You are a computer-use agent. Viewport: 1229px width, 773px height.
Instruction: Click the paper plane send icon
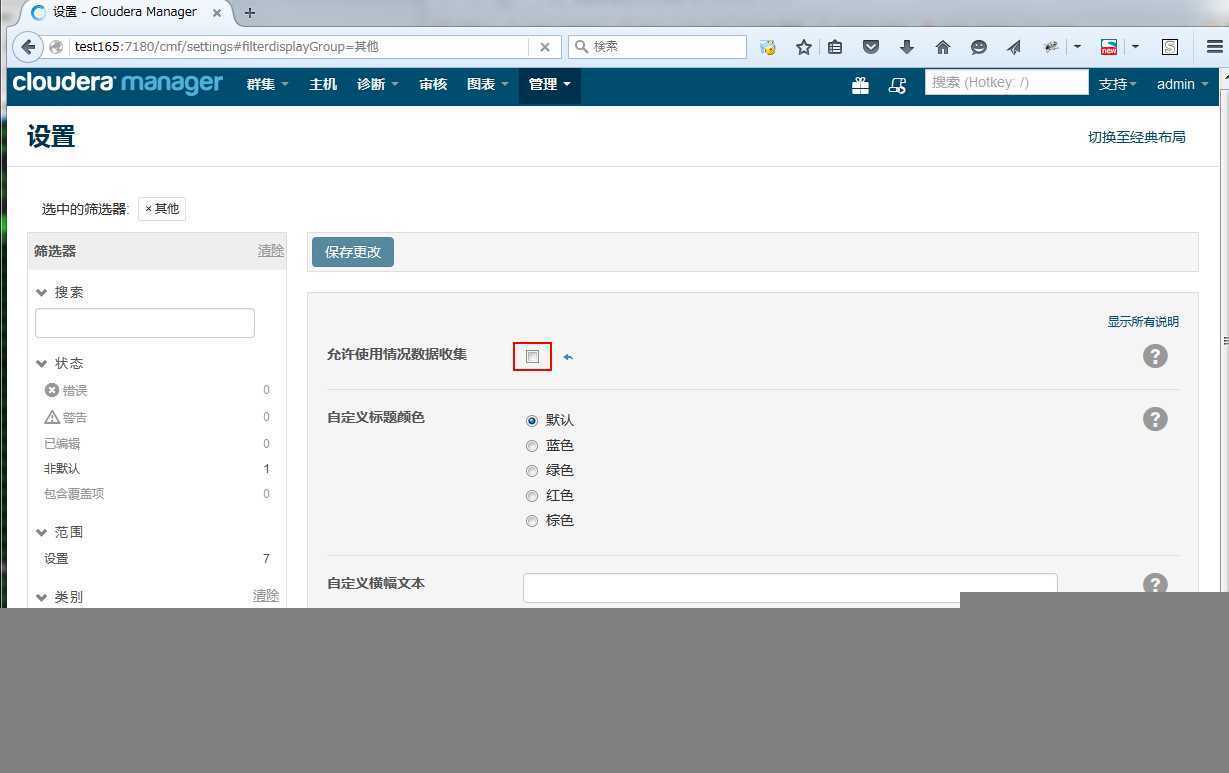pyautogui.click(x=1014, y=47)
